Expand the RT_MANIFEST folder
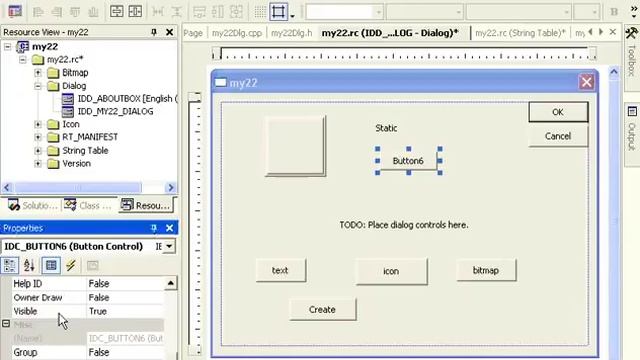The width and height of the screenshot is (640, 360). (38, 137)
